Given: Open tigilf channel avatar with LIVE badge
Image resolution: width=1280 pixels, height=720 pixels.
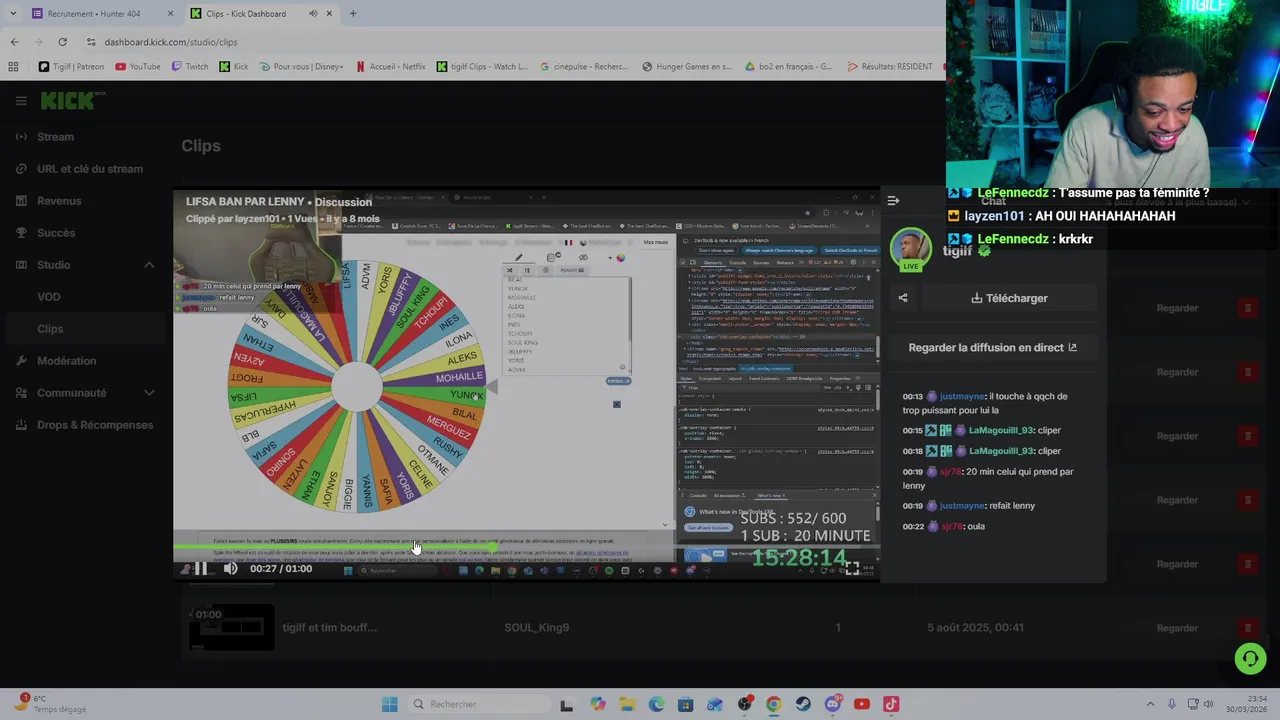Looking at the screenshot, I should pyautogui.click(x=910, y=249).
